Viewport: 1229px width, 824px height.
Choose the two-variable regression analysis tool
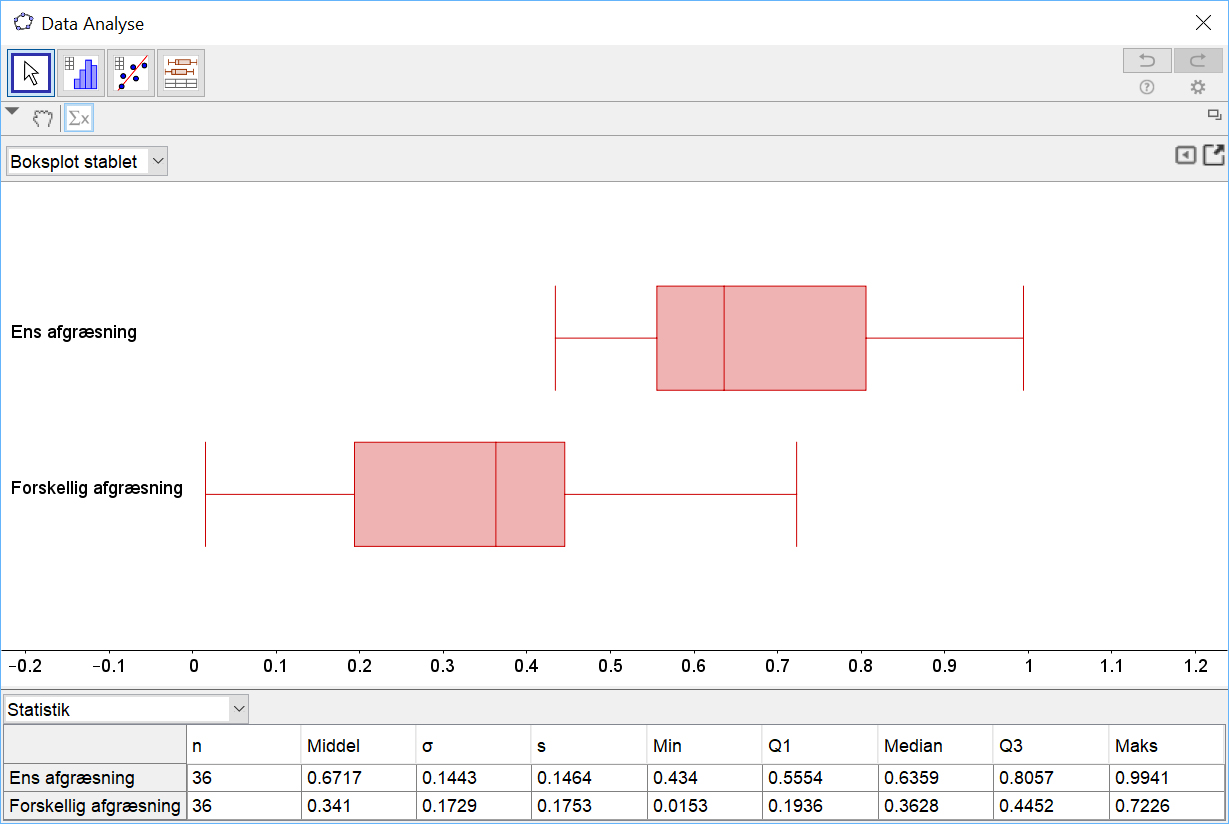pos(131,73)
